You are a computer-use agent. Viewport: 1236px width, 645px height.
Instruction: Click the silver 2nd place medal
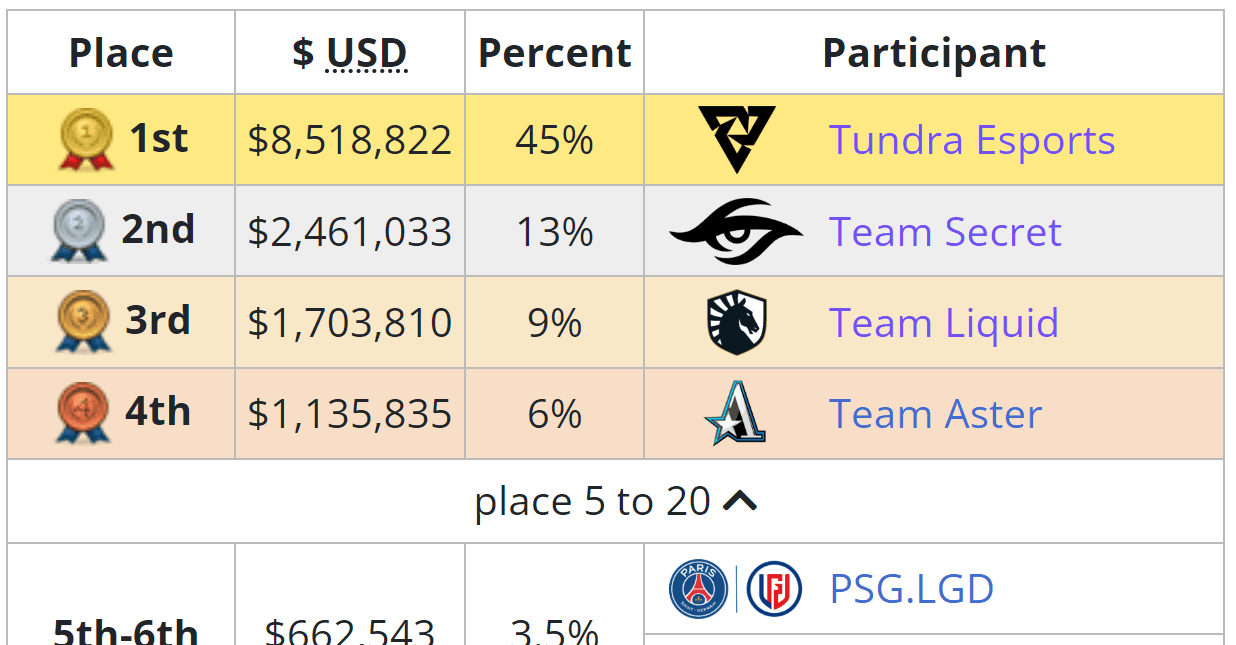click(x=78, y=231)
